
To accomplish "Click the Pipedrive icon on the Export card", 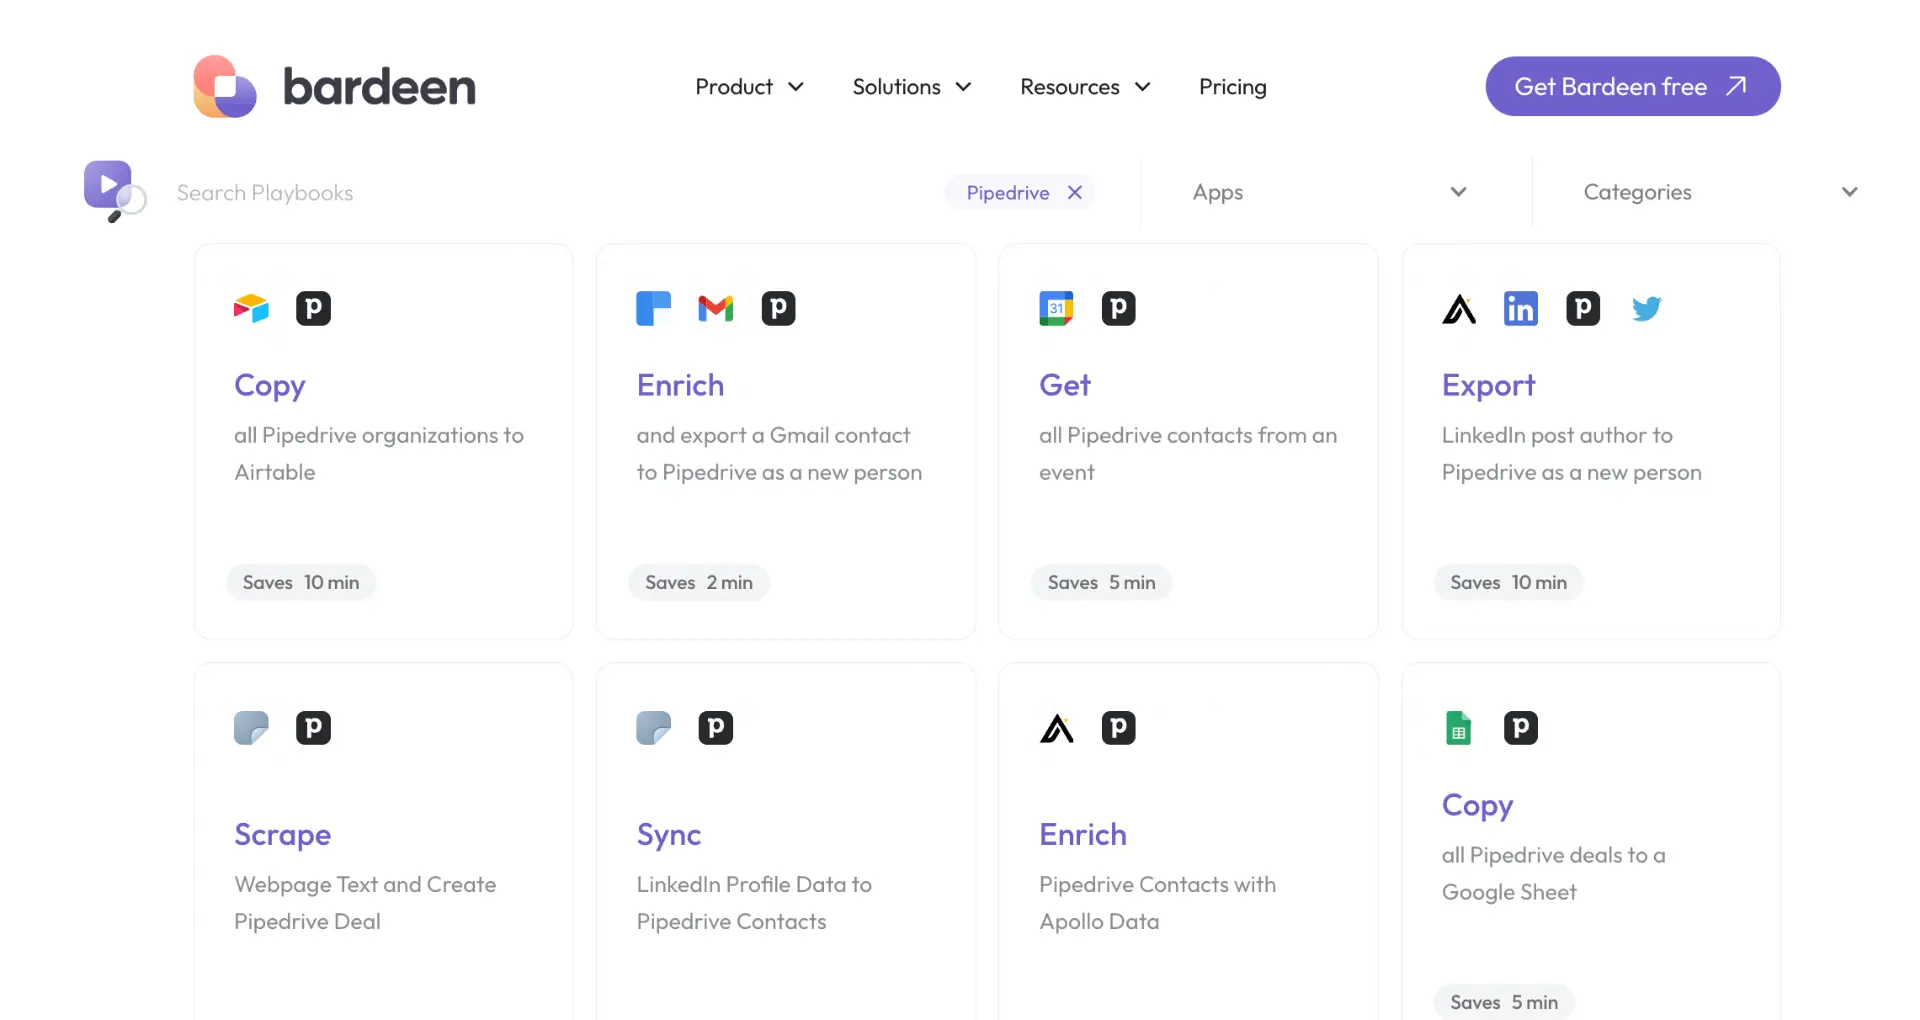I will 1583,308.
